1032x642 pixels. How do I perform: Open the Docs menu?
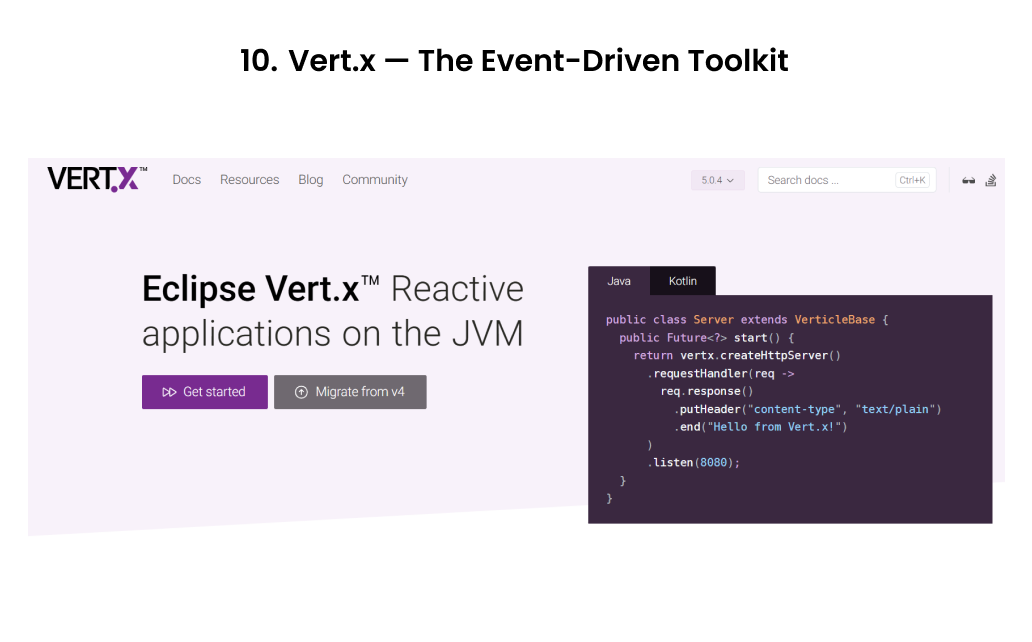click(x=186, y=180)
